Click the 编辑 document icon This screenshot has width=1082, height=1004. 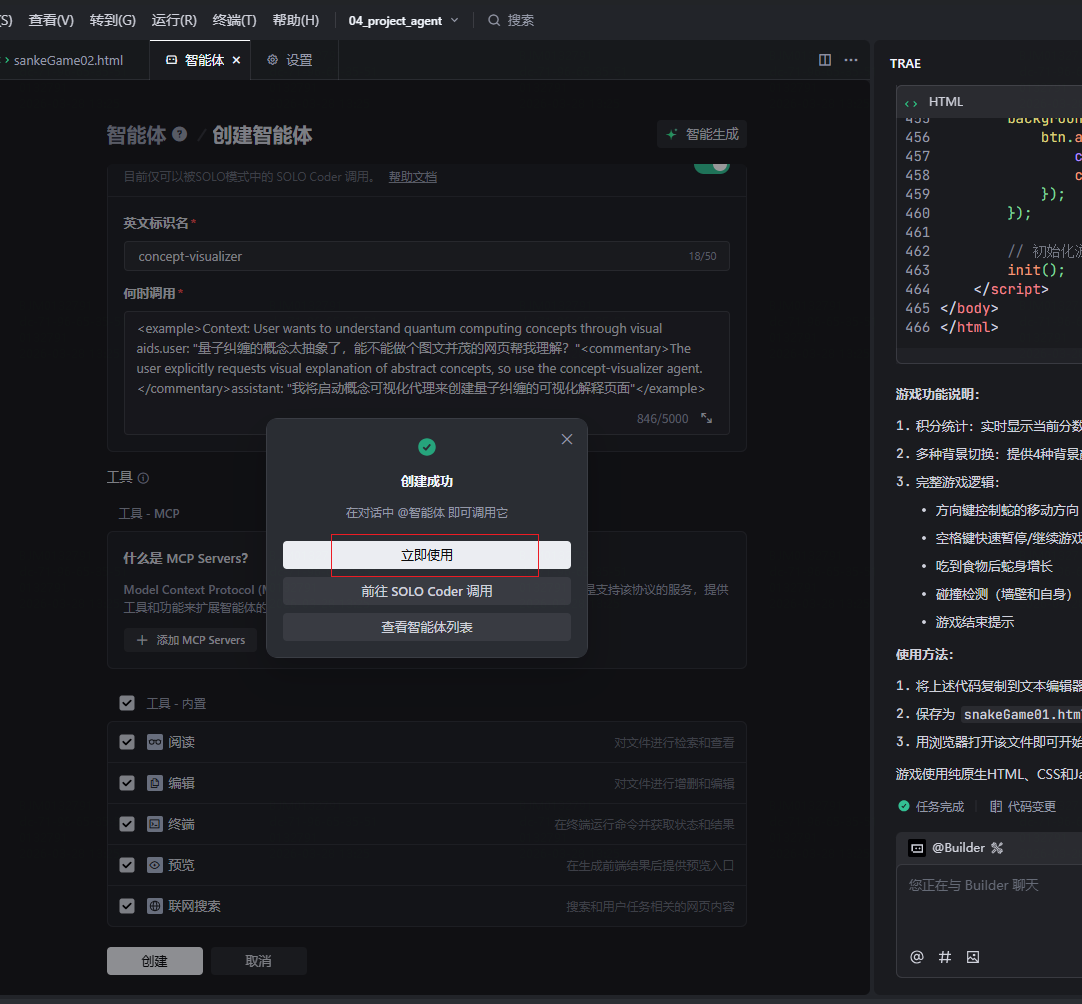(155, 782)
